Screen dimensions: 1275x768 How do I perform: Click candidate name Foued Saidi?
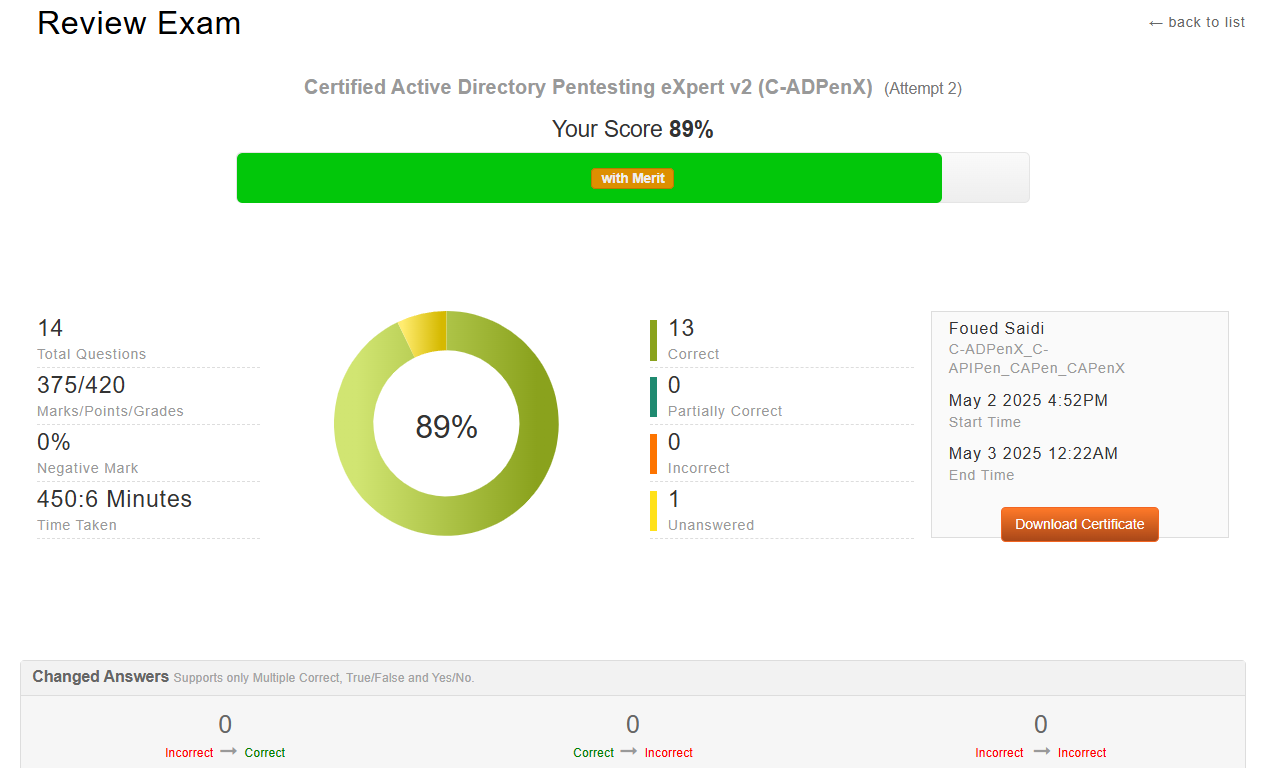996,328
